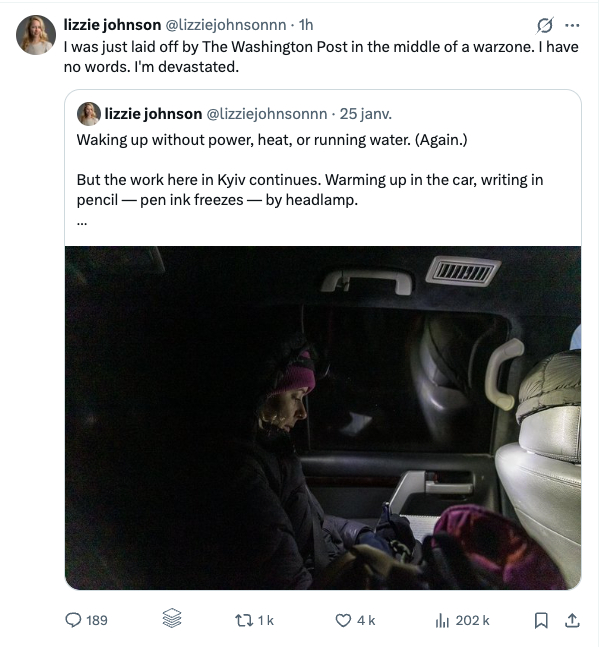The width and height of the screenshot is (600, 647).
Task: Click the bold author name on main tweet
Action: 112,24
